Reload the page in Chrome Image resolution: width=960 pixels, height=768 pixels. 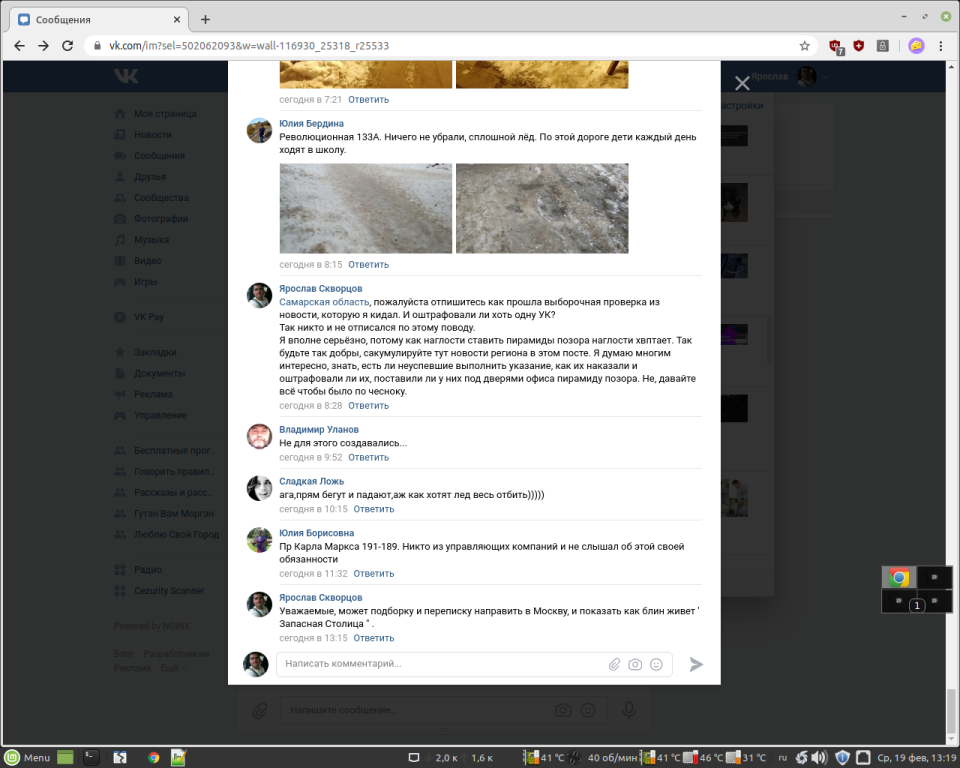[x=68, y=46]
